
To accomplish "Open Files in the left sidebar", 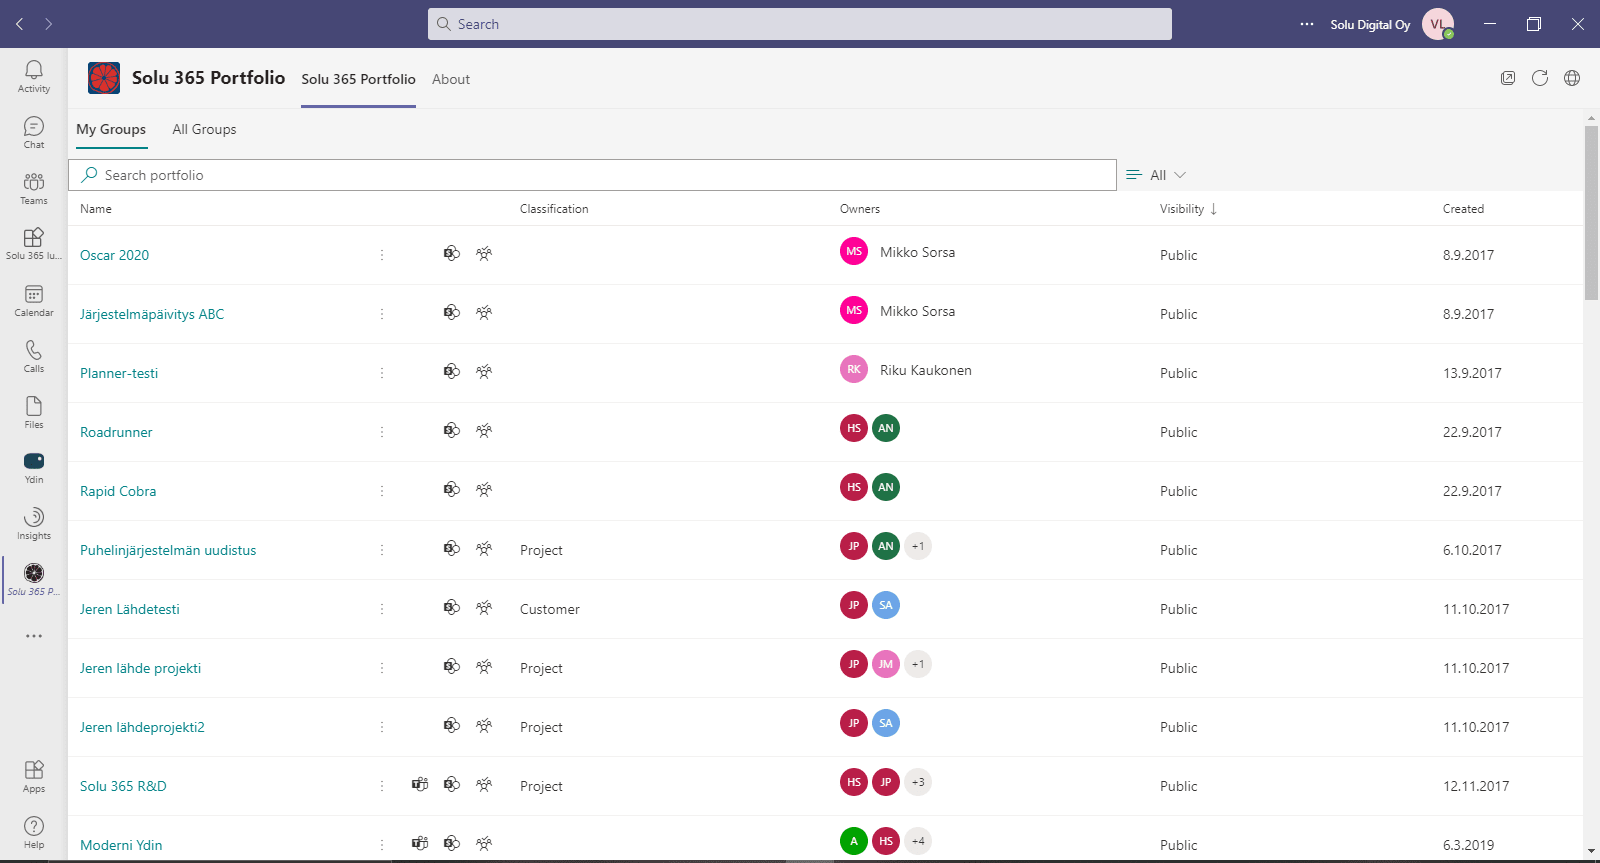I will 34,412.
